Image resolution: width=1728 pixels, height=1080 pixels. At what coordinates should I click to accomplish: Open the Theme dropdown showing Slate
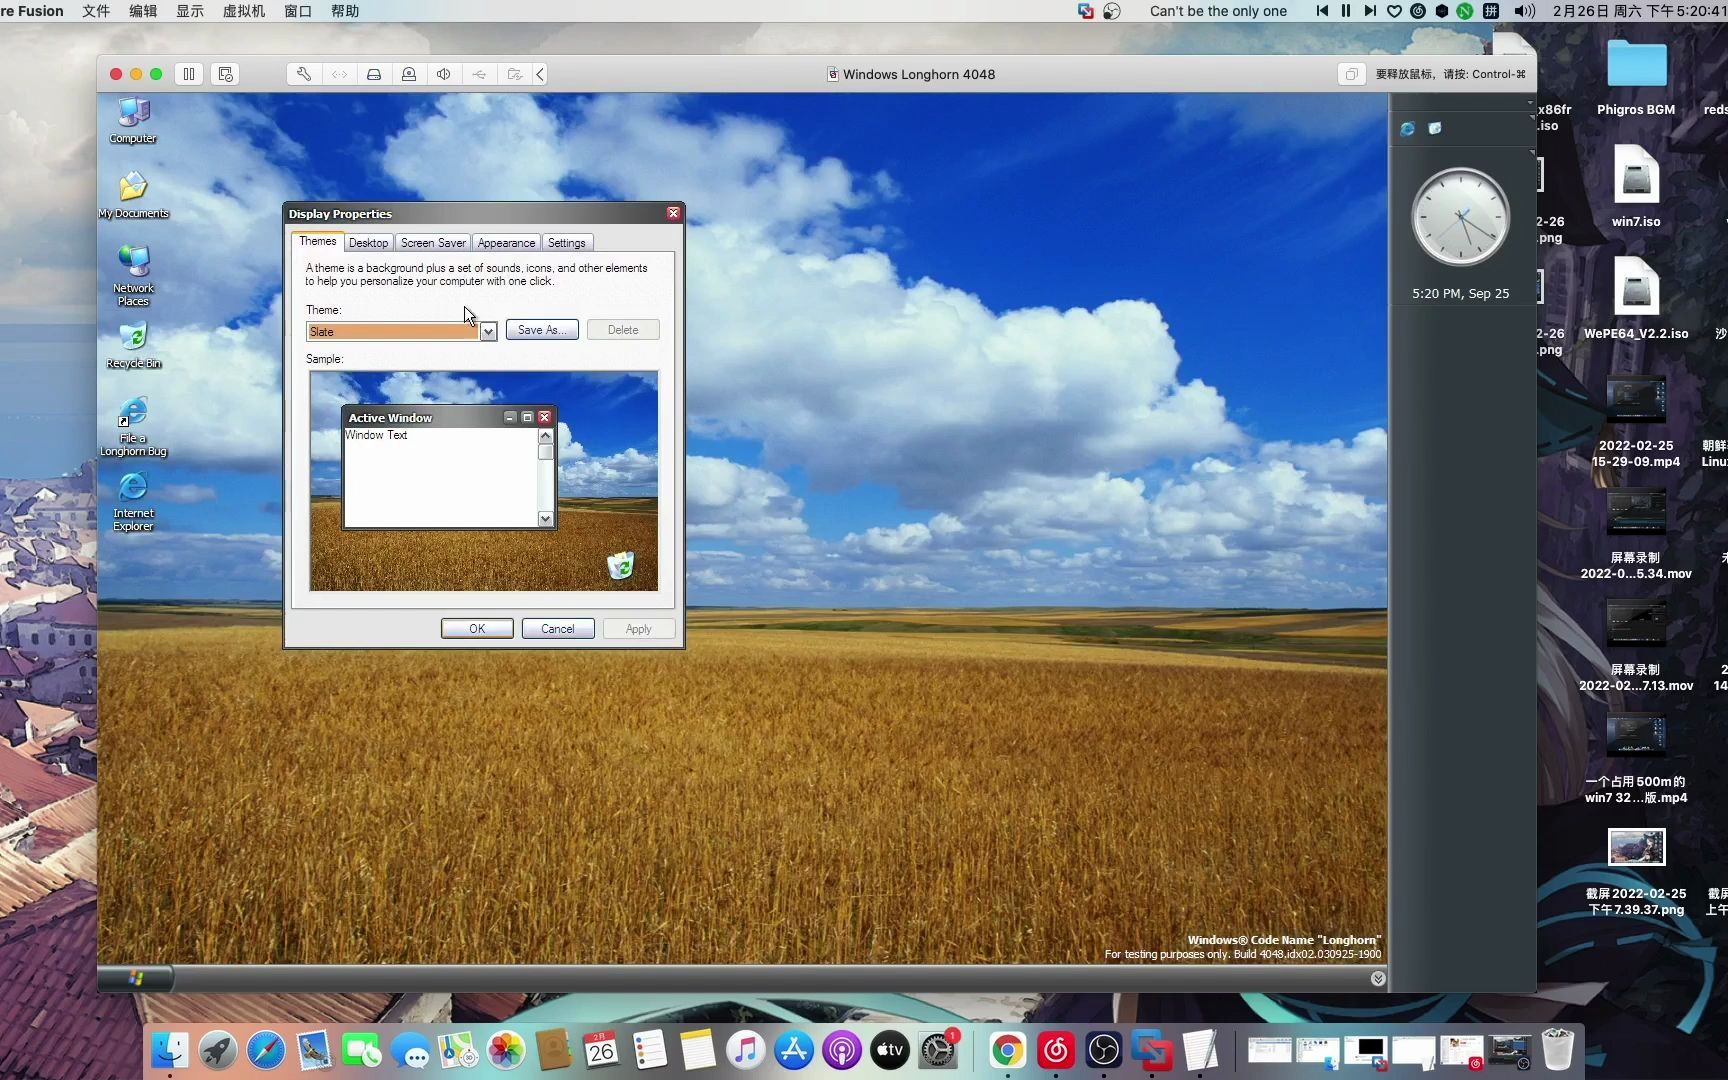click(x=488, y=331)
